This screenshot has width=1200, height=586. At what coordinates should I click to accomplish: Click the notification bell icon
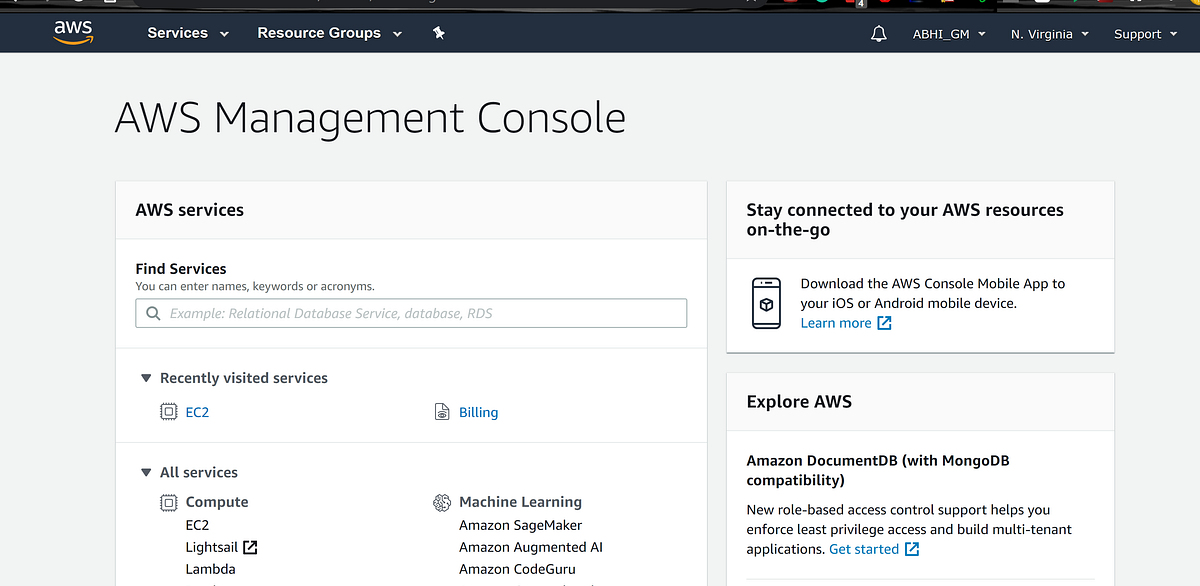tap(878, 33)
